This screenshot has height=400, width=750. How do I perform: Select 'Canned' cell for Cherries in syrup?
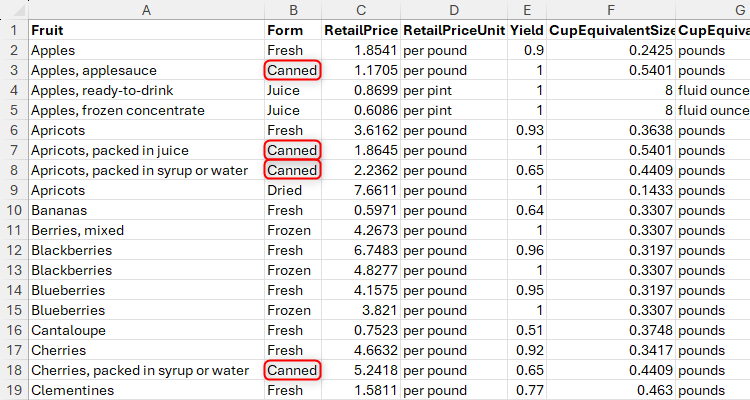(292, 370)
